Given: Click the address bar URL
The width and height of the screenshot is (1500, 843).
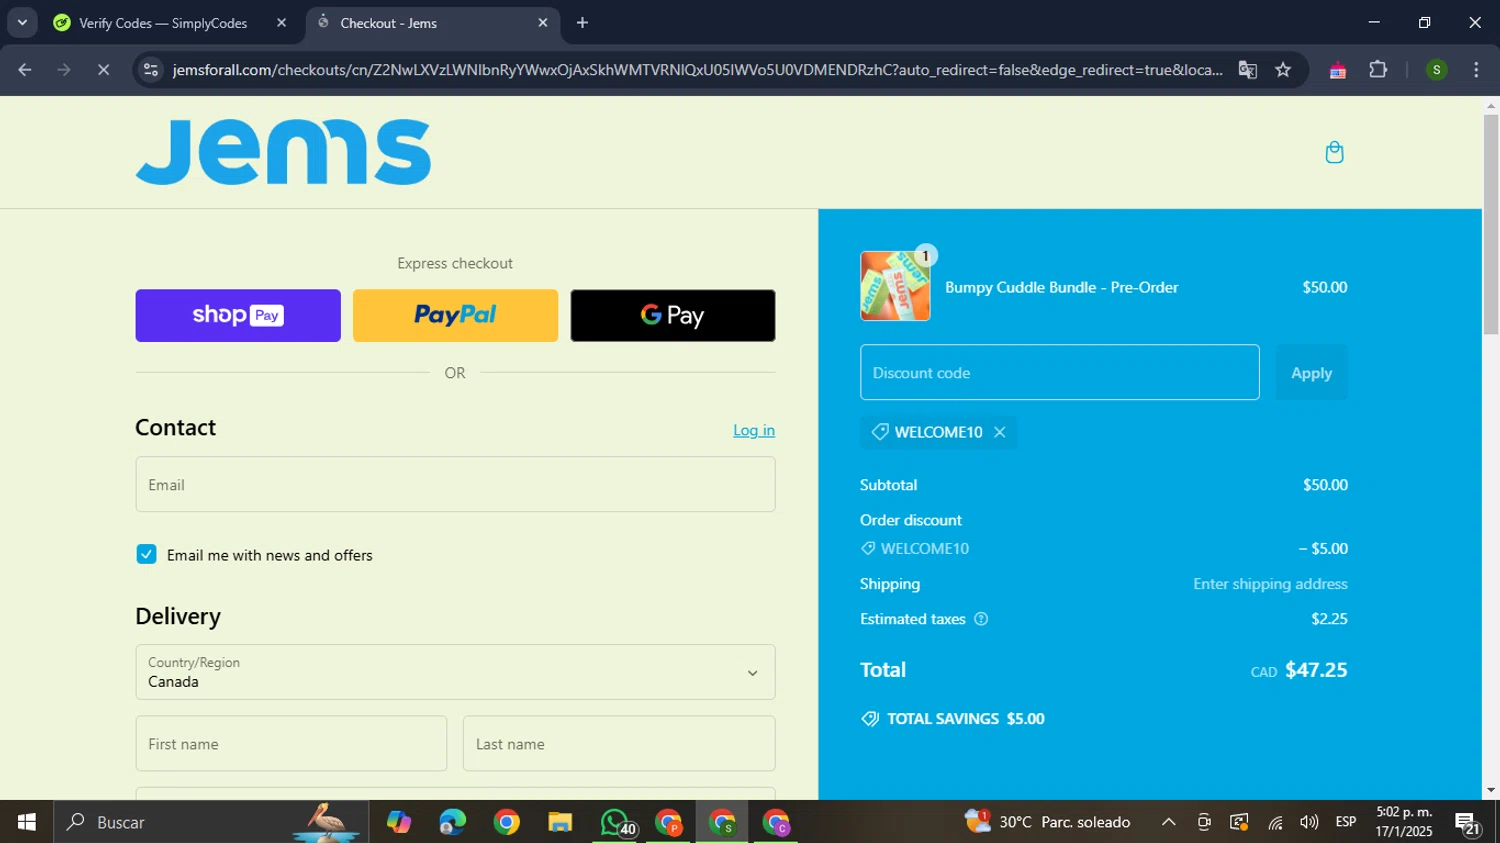Looking at the screenshot, I should pos(697,70).
